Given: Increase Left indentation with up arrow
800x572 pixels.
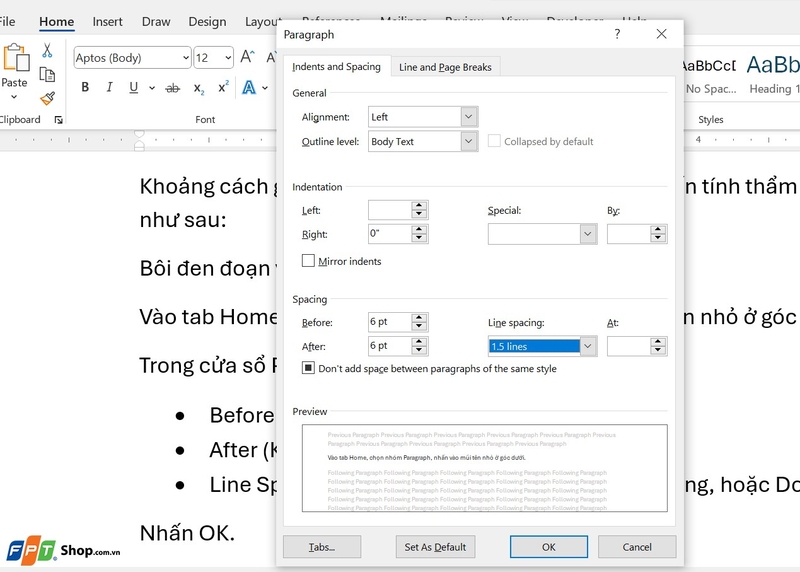Looking at the screenshot, I should (x=419, y=205).
